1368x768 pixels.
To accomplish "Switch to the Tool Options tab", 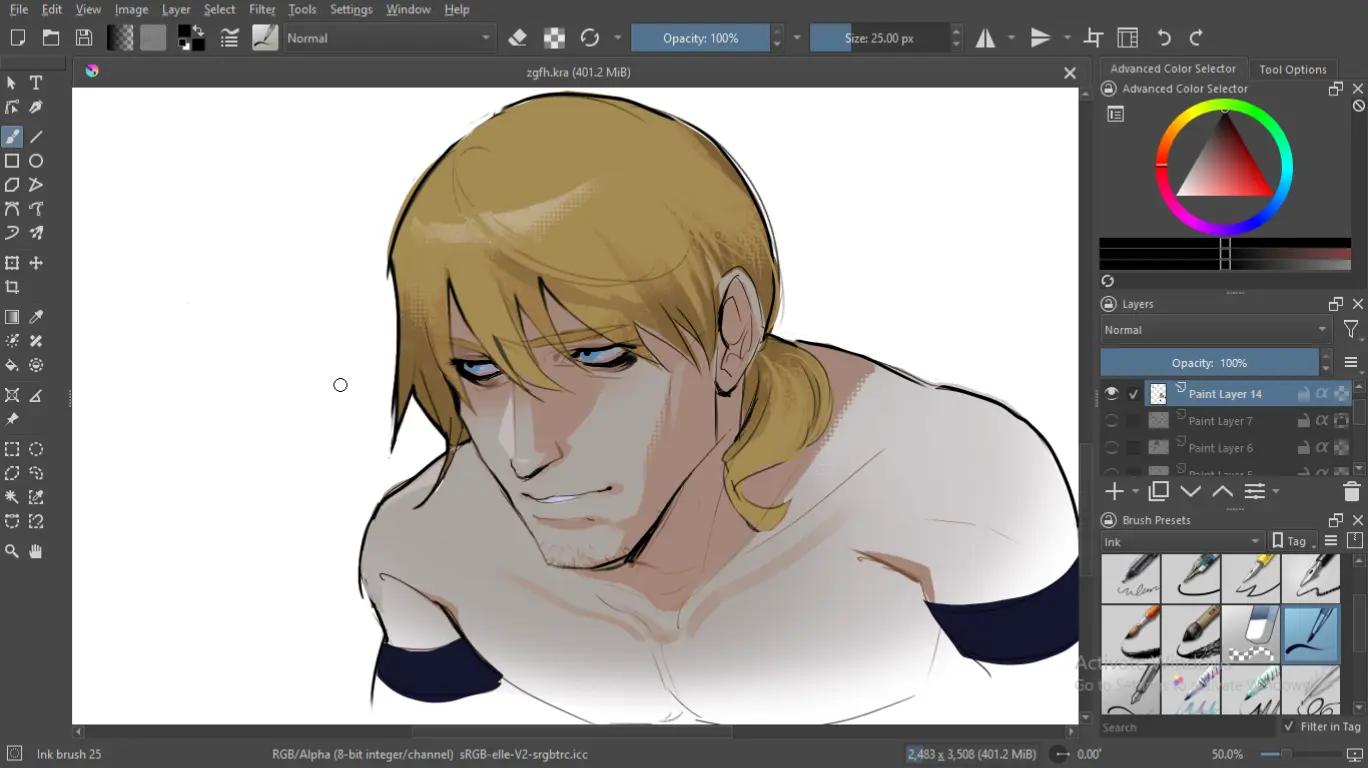I will click(x=1292, y=69).
